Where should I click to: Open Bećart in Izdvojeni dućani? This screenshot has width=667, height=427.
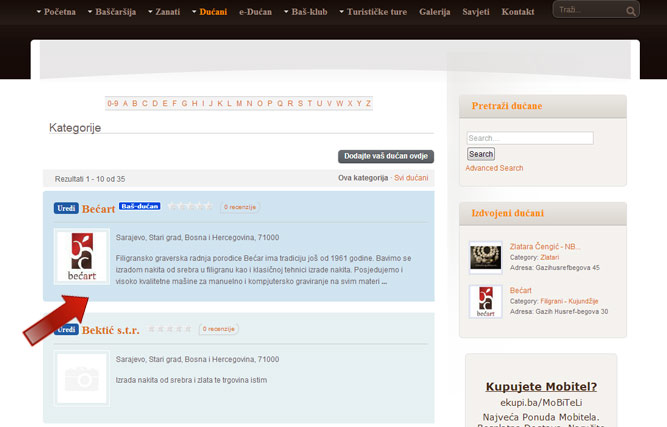[x=521, y=290]
